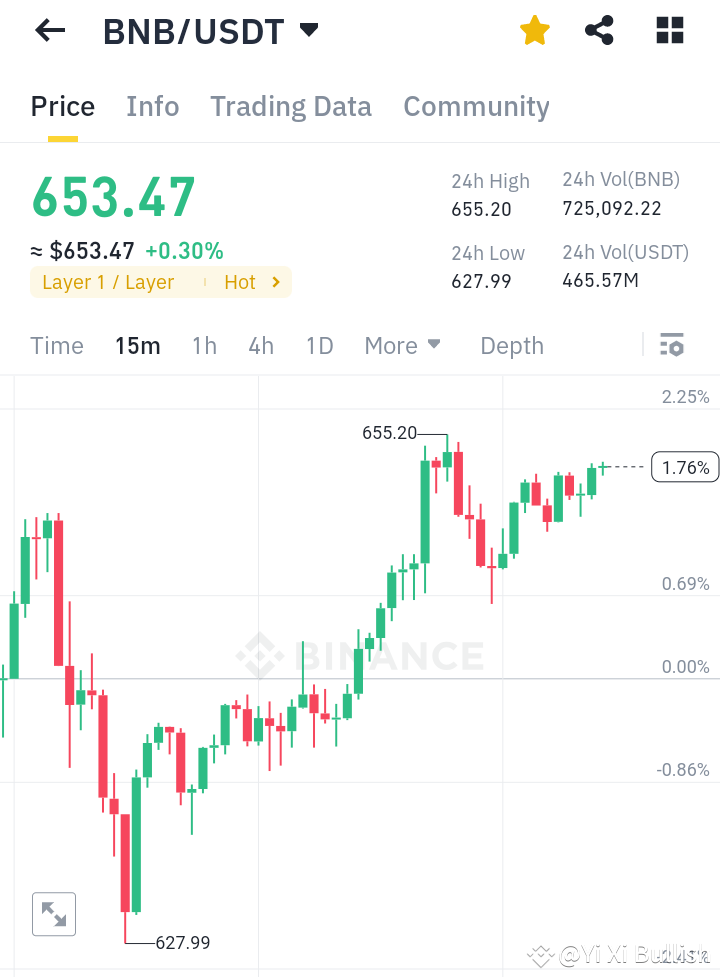Viewport: 720px width, 977px height.
Task: Expand chart to fullscreen via corner icon
Action: pos(54,913)
